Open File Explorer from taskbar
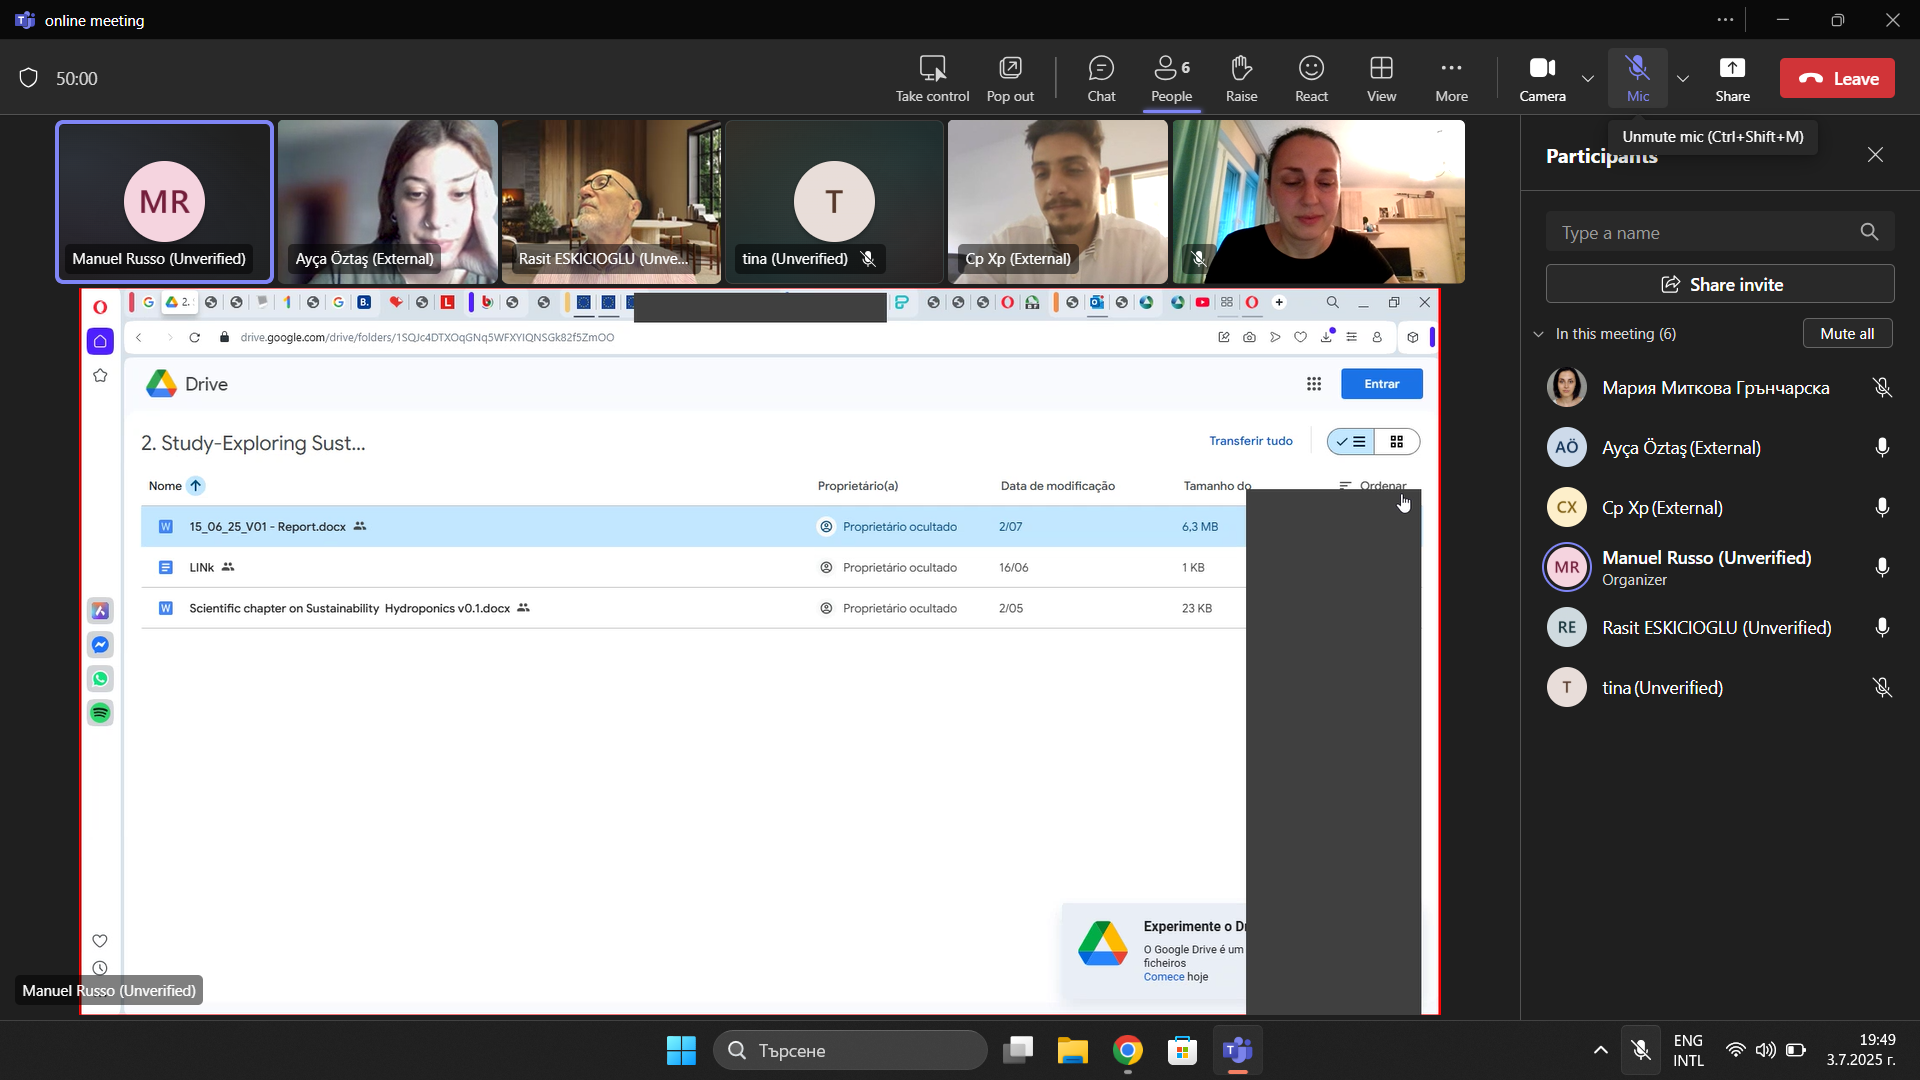 pos(1072,1050)
